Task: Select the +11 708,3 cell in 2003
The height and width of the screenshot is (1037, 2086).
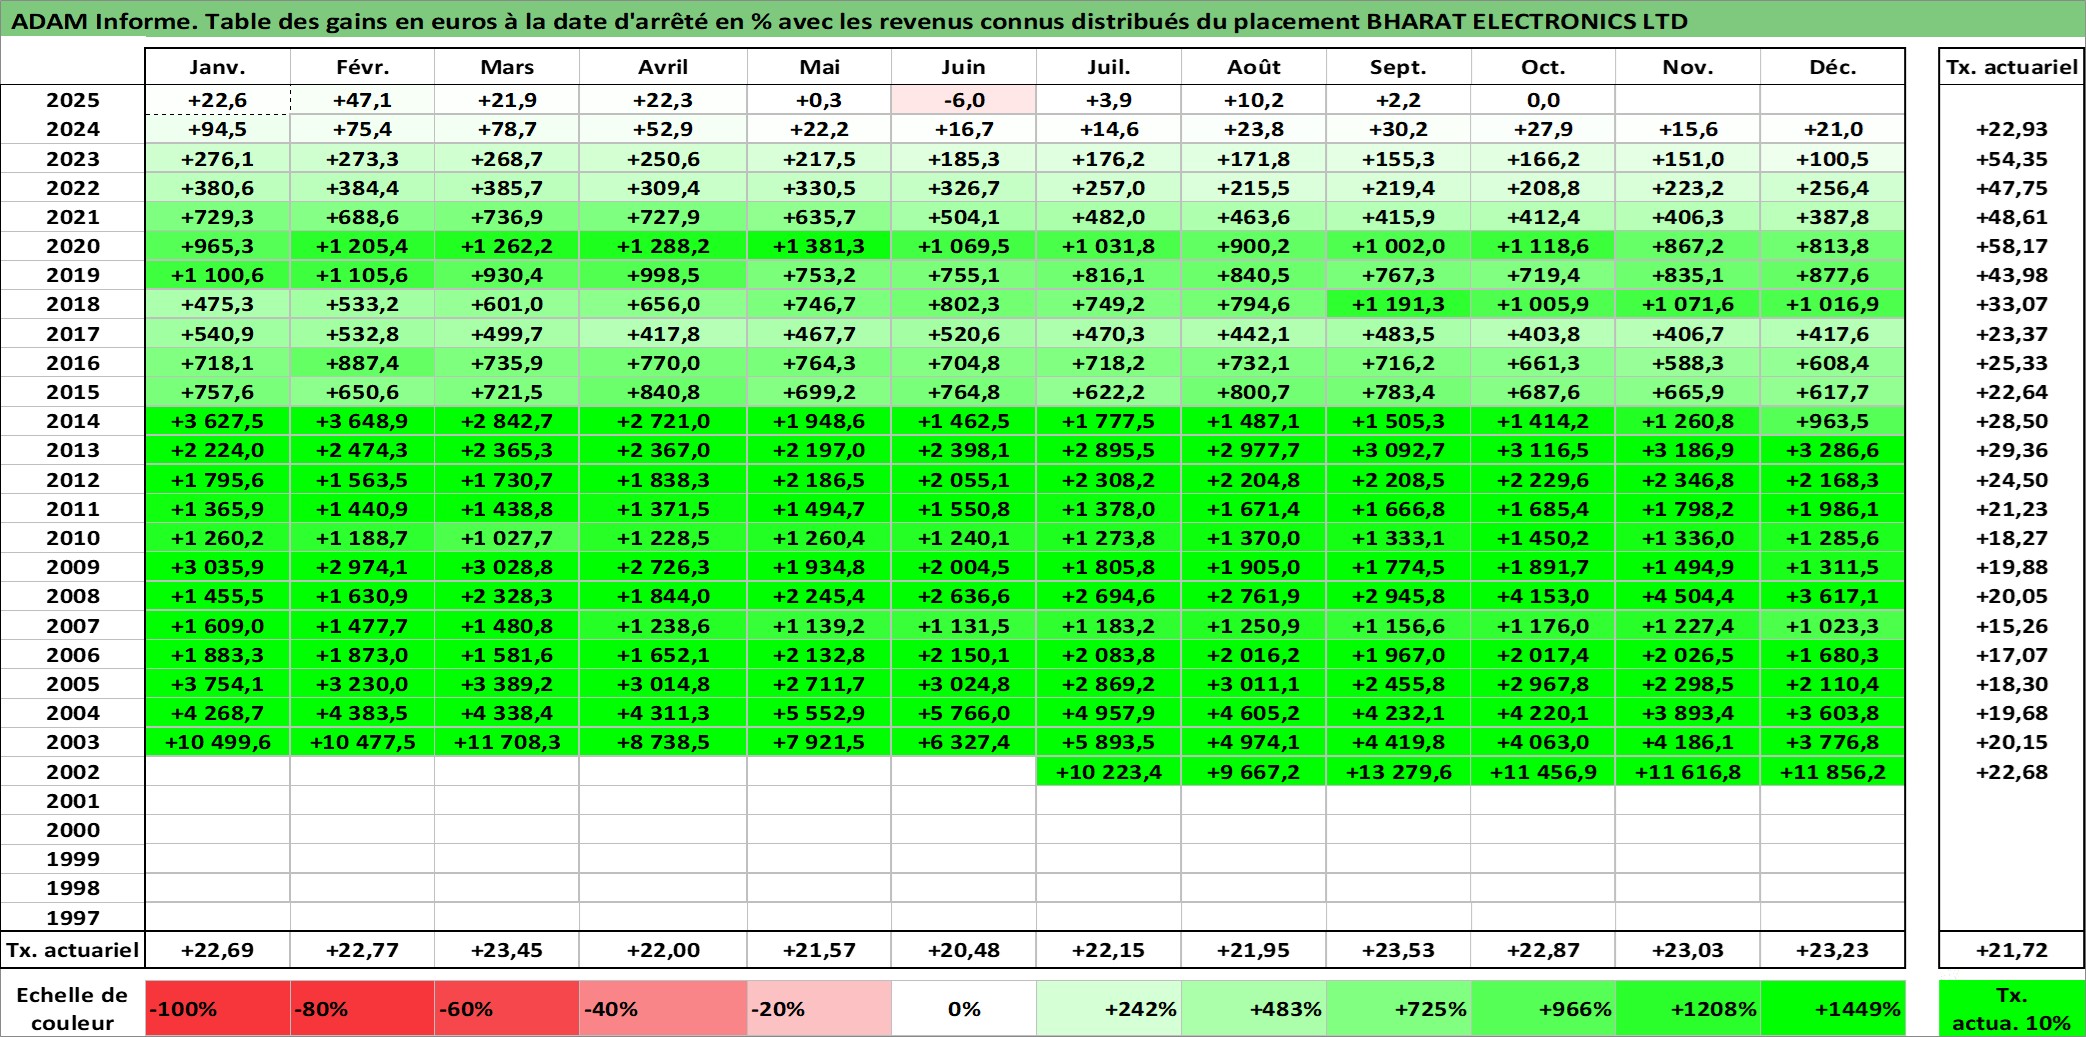Action: (x=507, y=742)
